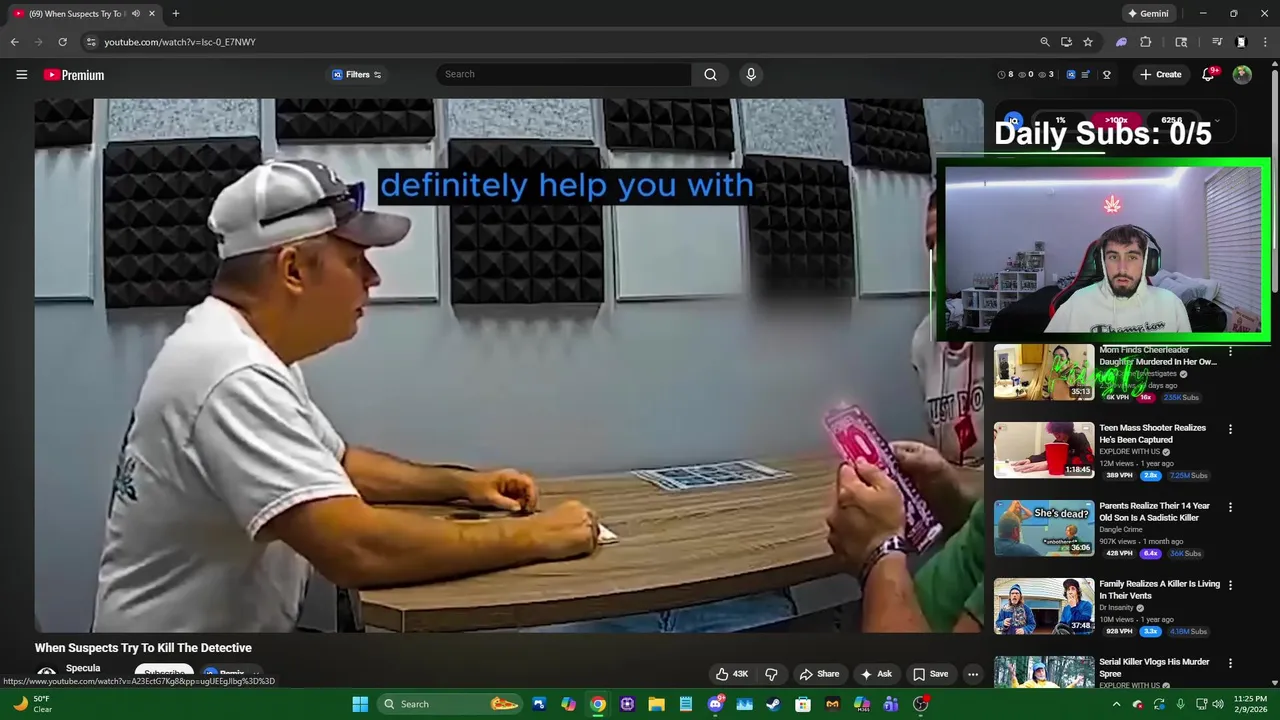Open Discord from the taskbar
The width and height of the screenshot is (1280, 720).
[x=715, y=704]
